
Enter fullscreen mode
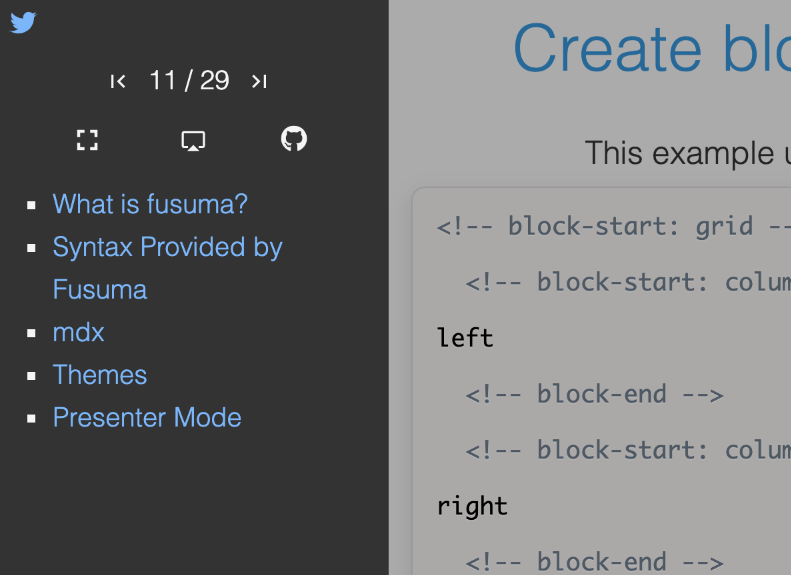tap(88, 140)
